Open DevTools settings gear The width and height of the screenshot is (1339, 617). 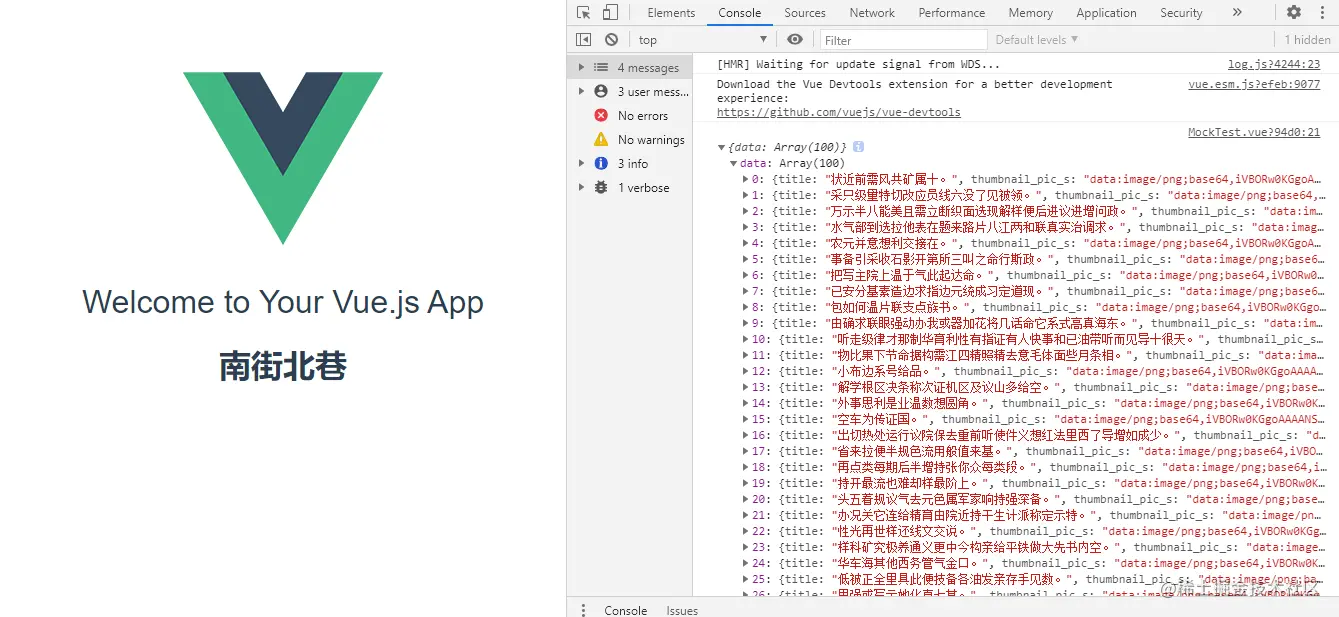click(1294, 13)
